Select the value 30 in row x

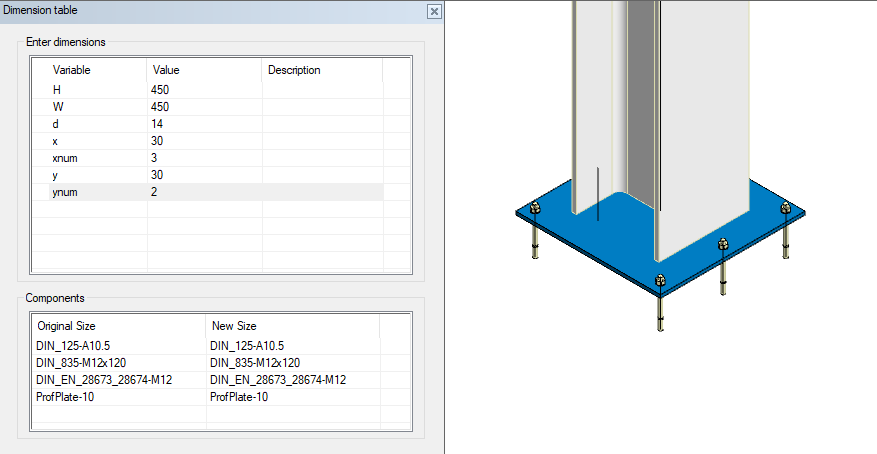pyautogui.click(x=157, y=141)
